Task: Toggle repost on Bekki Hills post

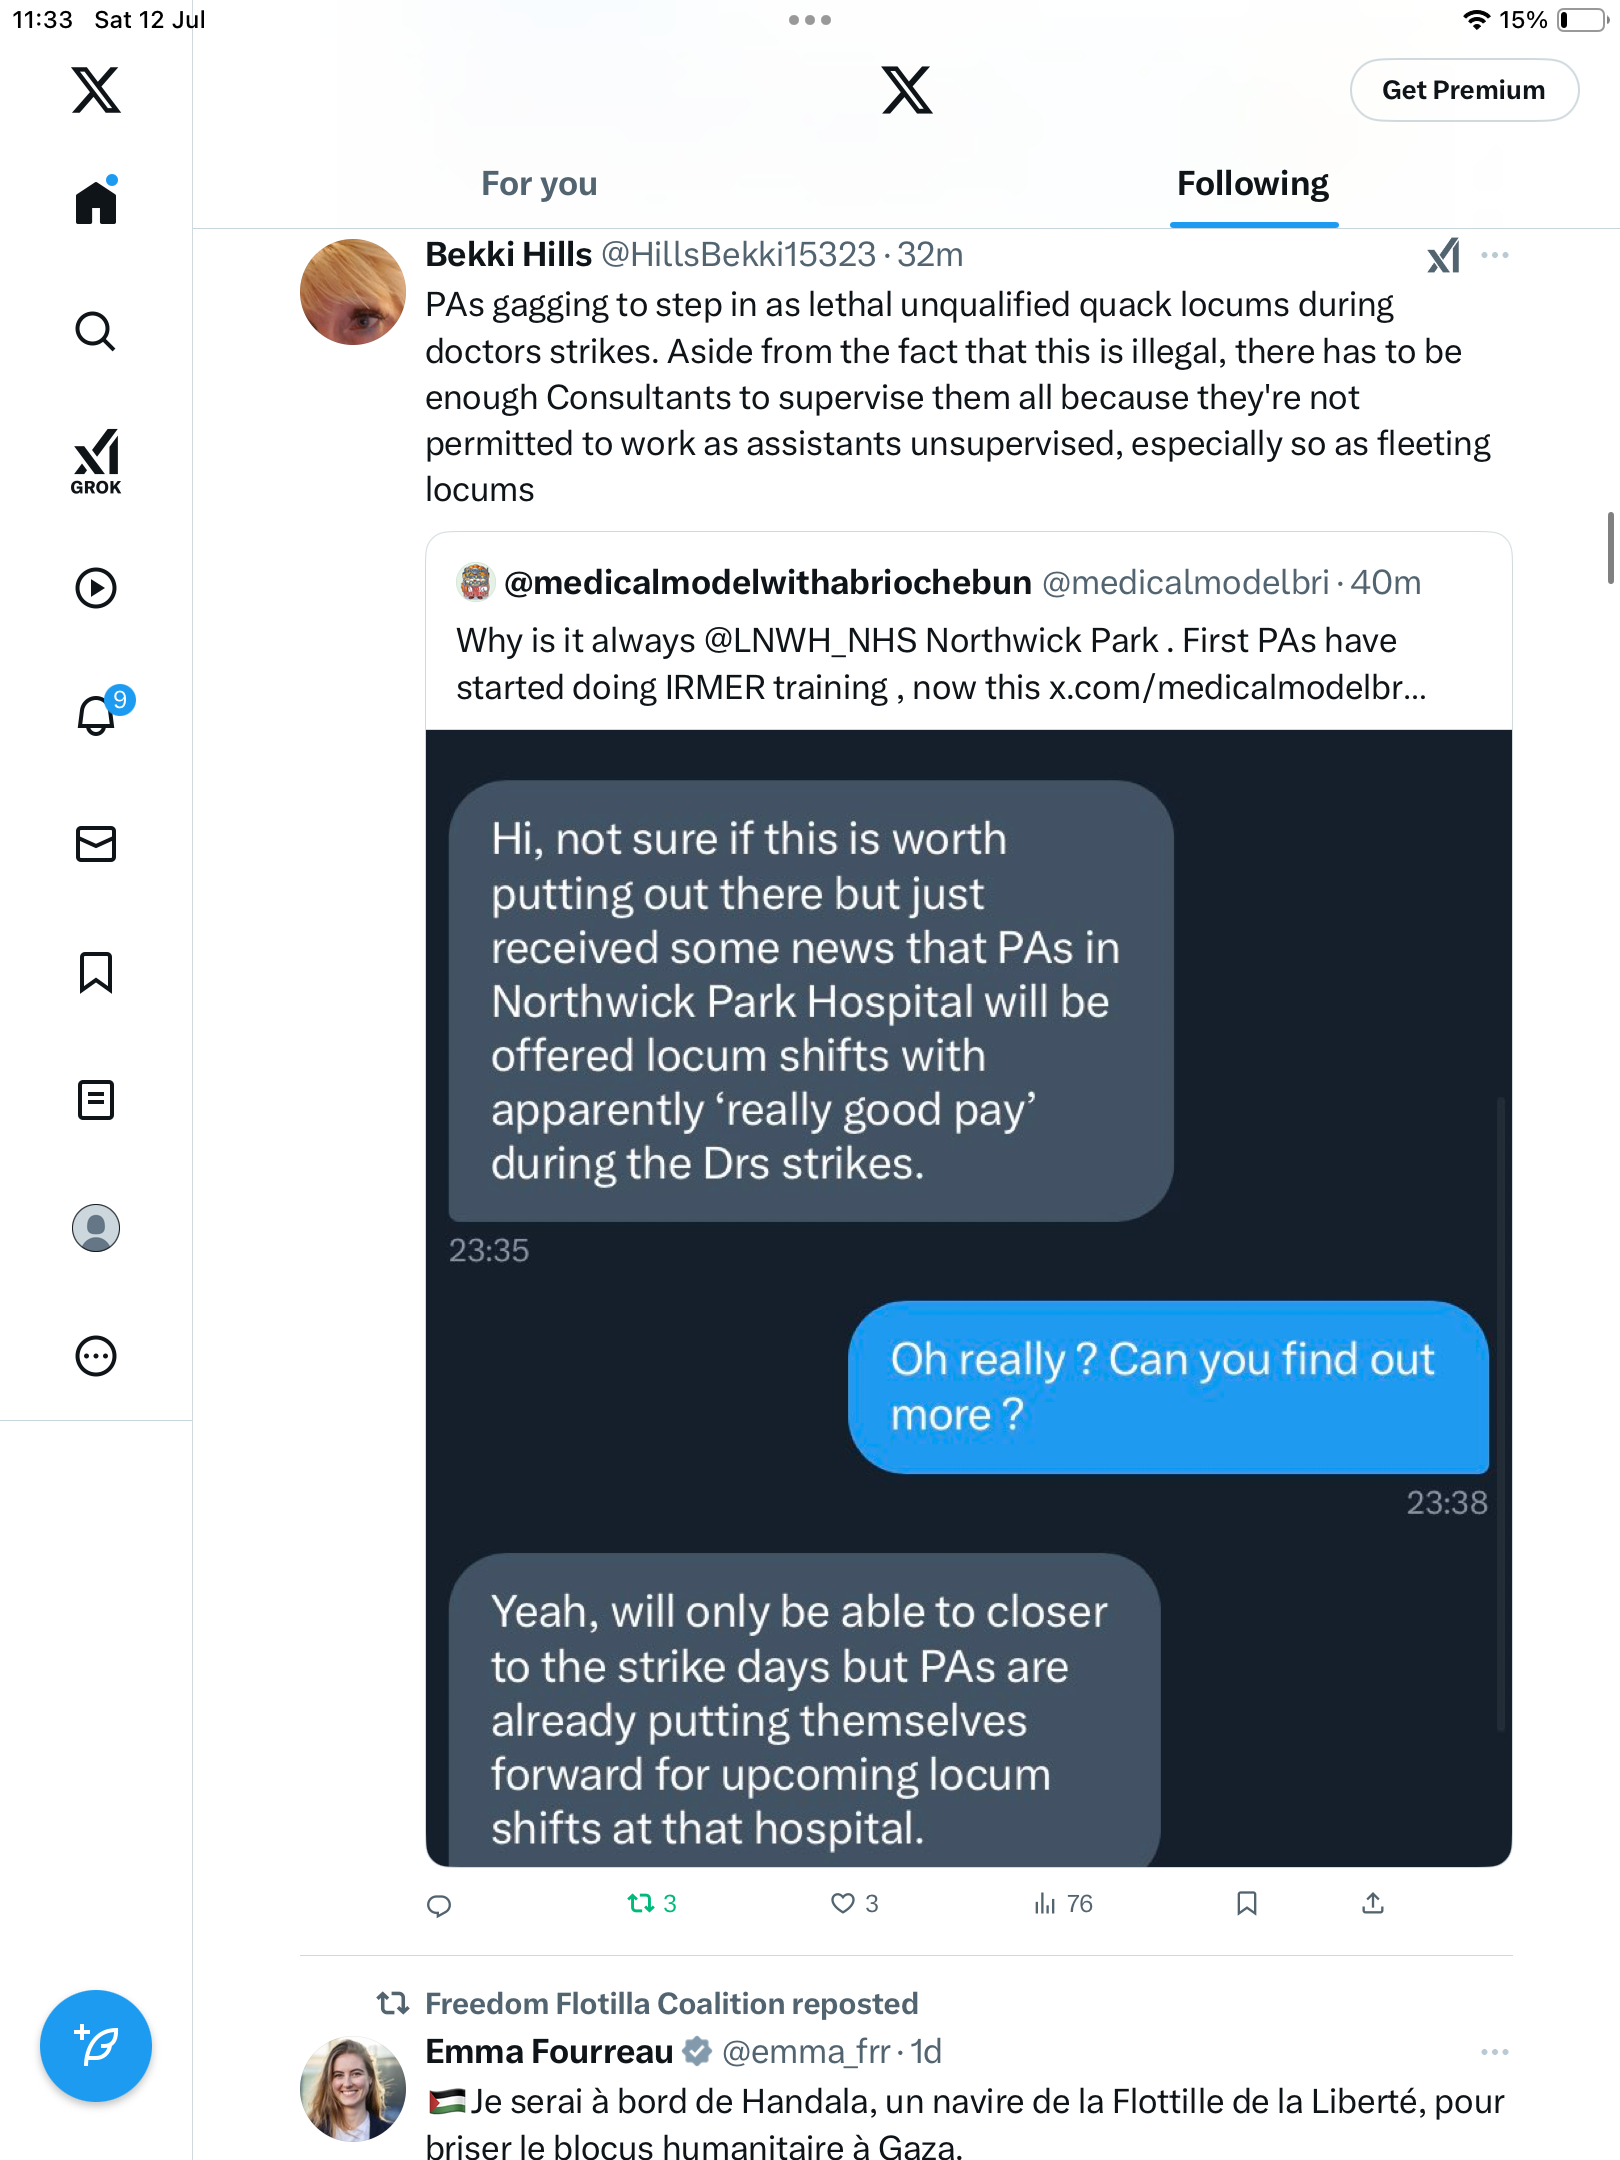Action: pyautogui.click(x=652, y=1903)
